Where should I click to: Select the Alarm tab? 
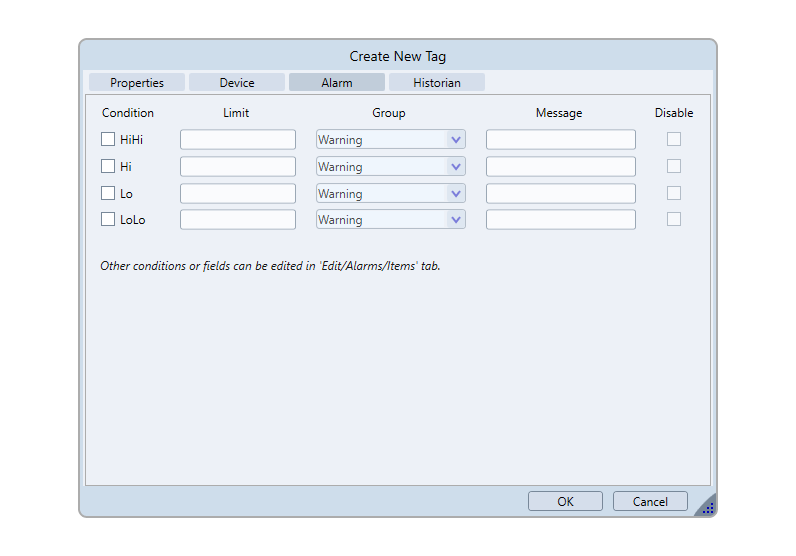point(337,83)
